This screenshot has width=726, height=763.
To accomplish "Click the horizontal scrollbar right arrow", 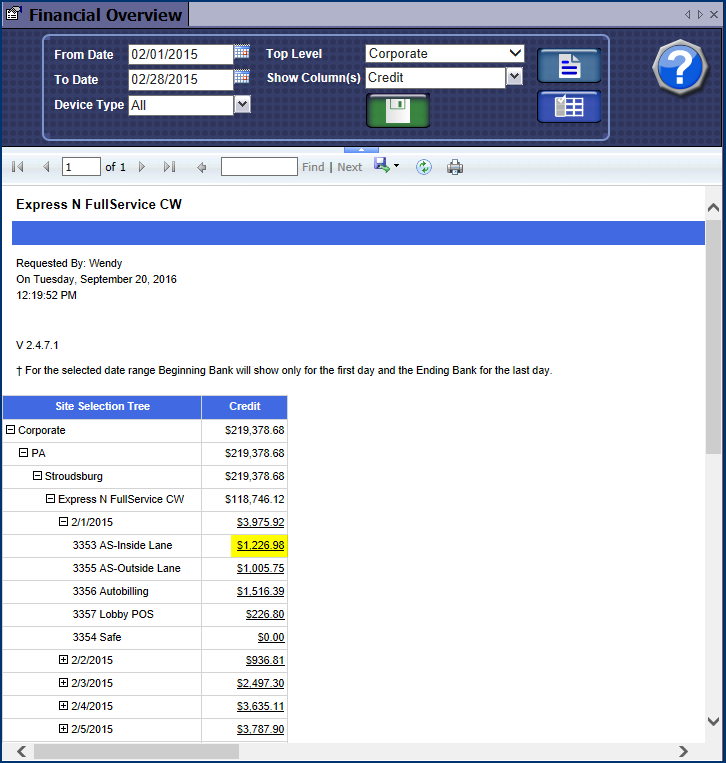I will [x=683, y=751].
